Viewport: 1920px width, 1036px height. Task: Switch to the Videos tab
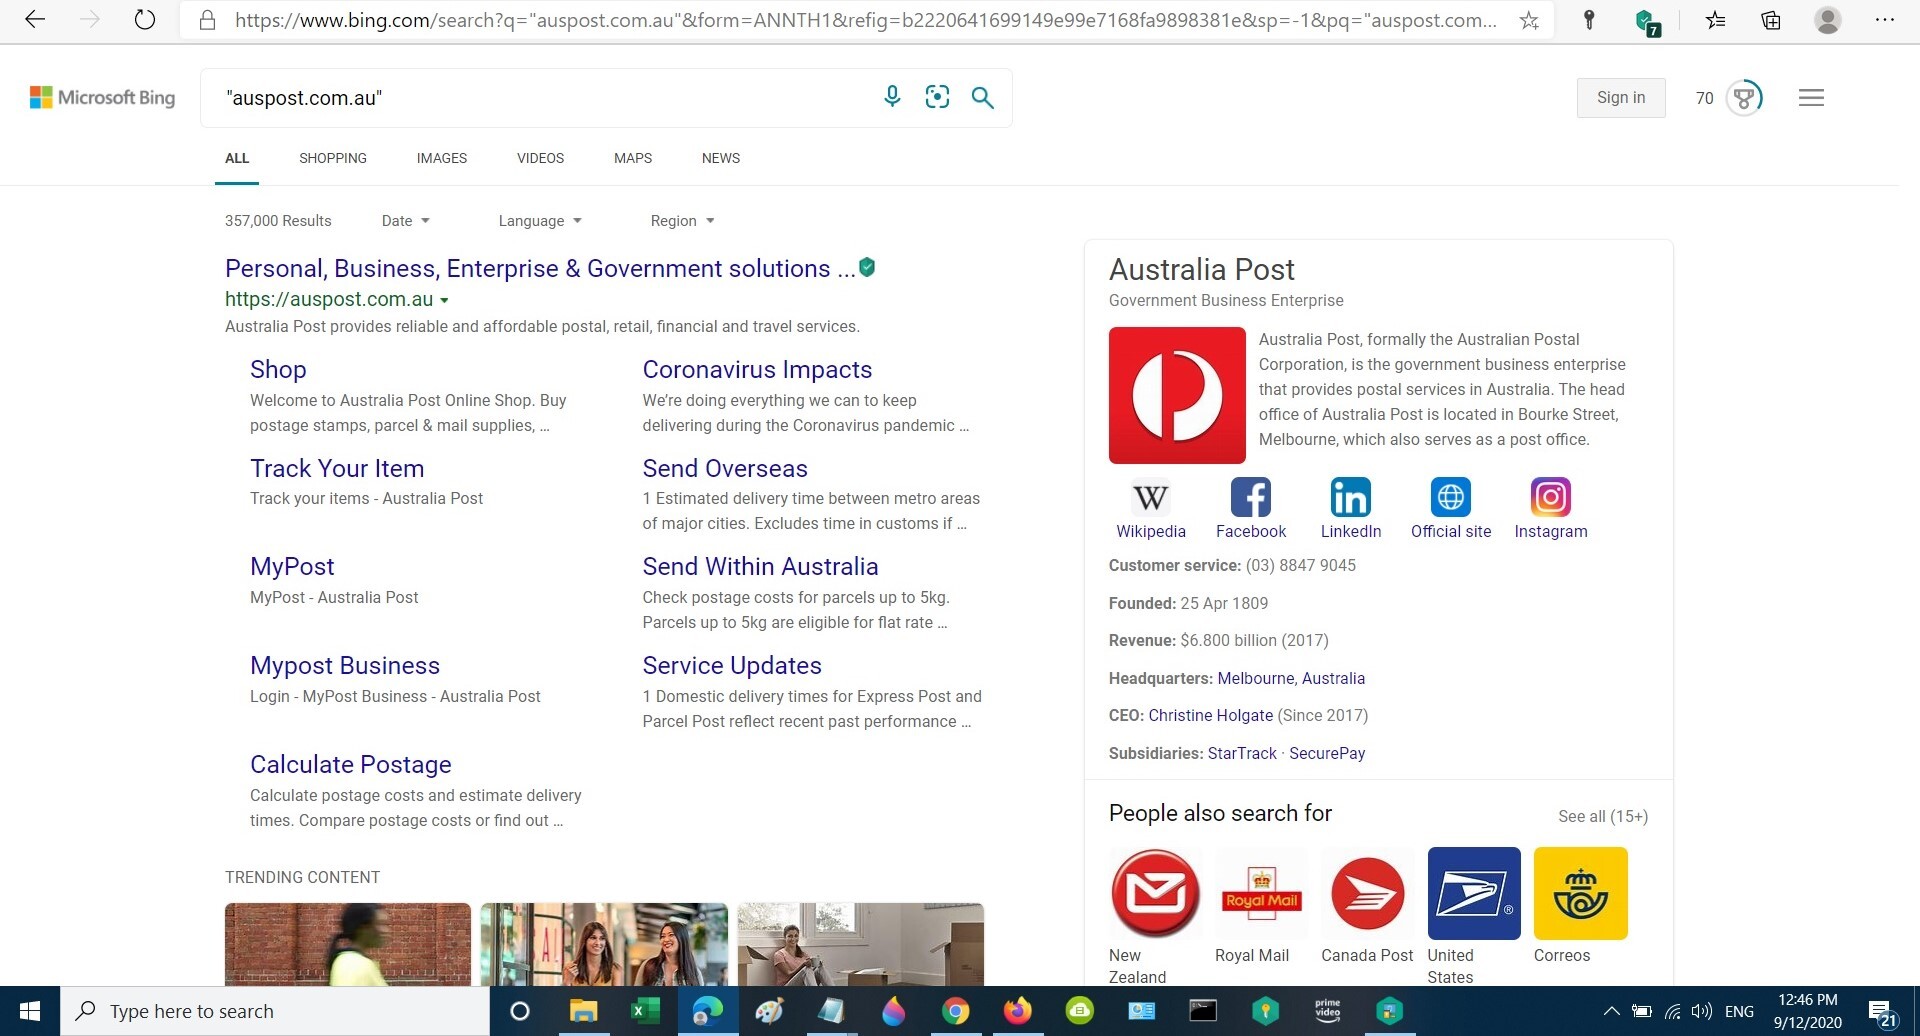540,158
